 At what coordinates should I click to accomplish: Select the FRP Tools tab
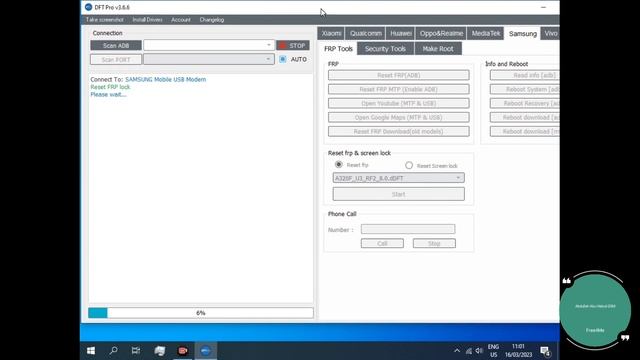tap(338, 49)
